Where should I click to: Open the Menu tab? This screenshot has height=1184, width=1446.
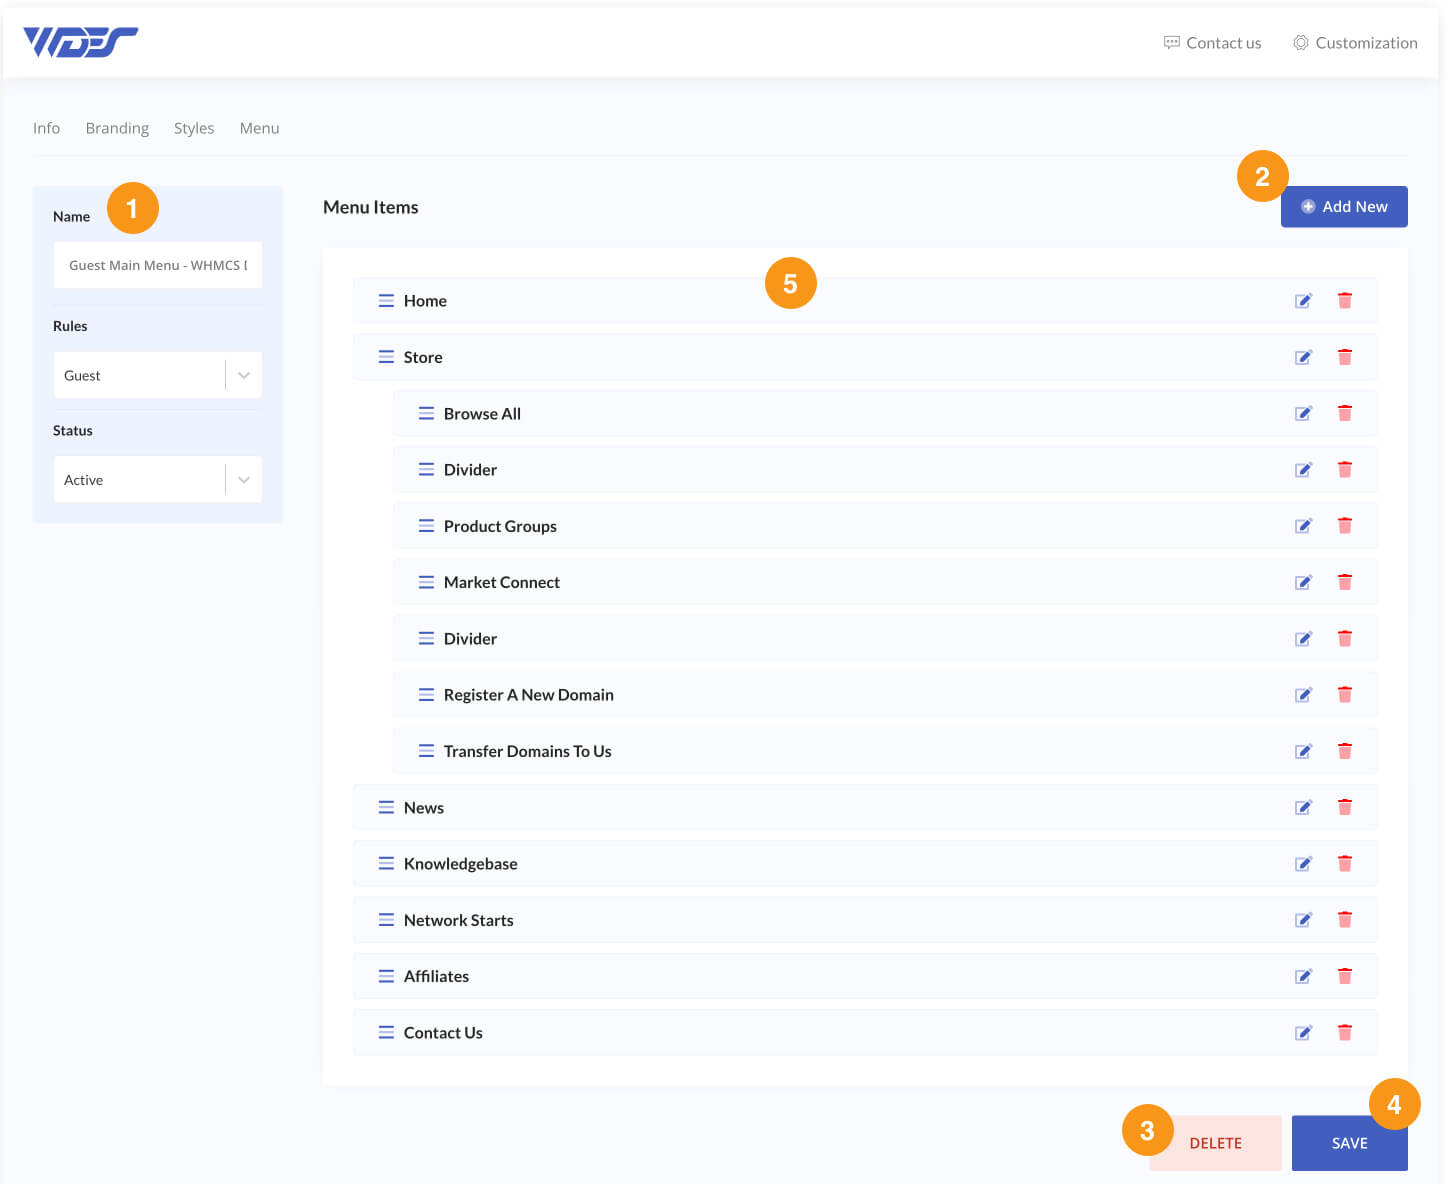click(259, 127)
